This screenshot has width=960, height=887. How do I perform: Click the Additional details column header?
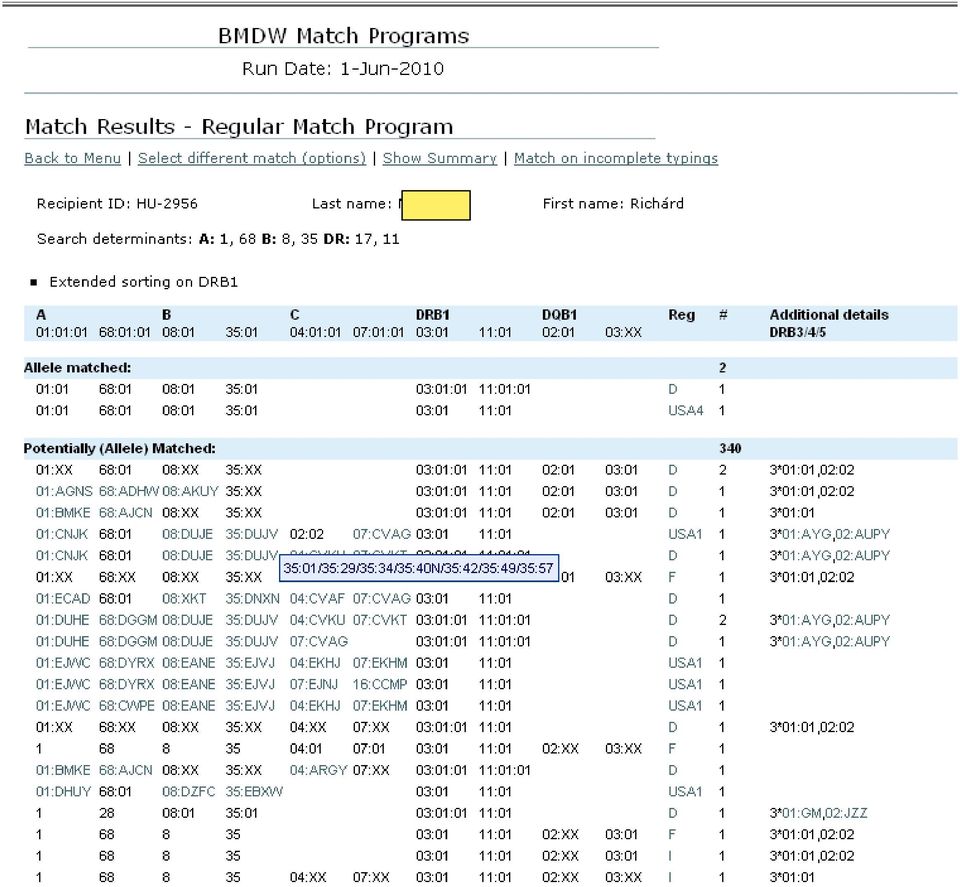pyautogui.click(x=829, y=315)
